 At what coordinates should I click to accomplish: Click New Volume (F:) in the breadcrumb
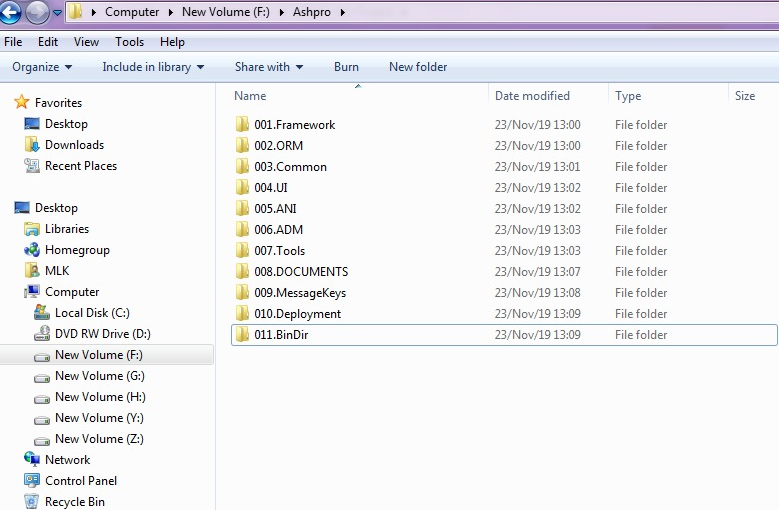[x=226, y=12]
